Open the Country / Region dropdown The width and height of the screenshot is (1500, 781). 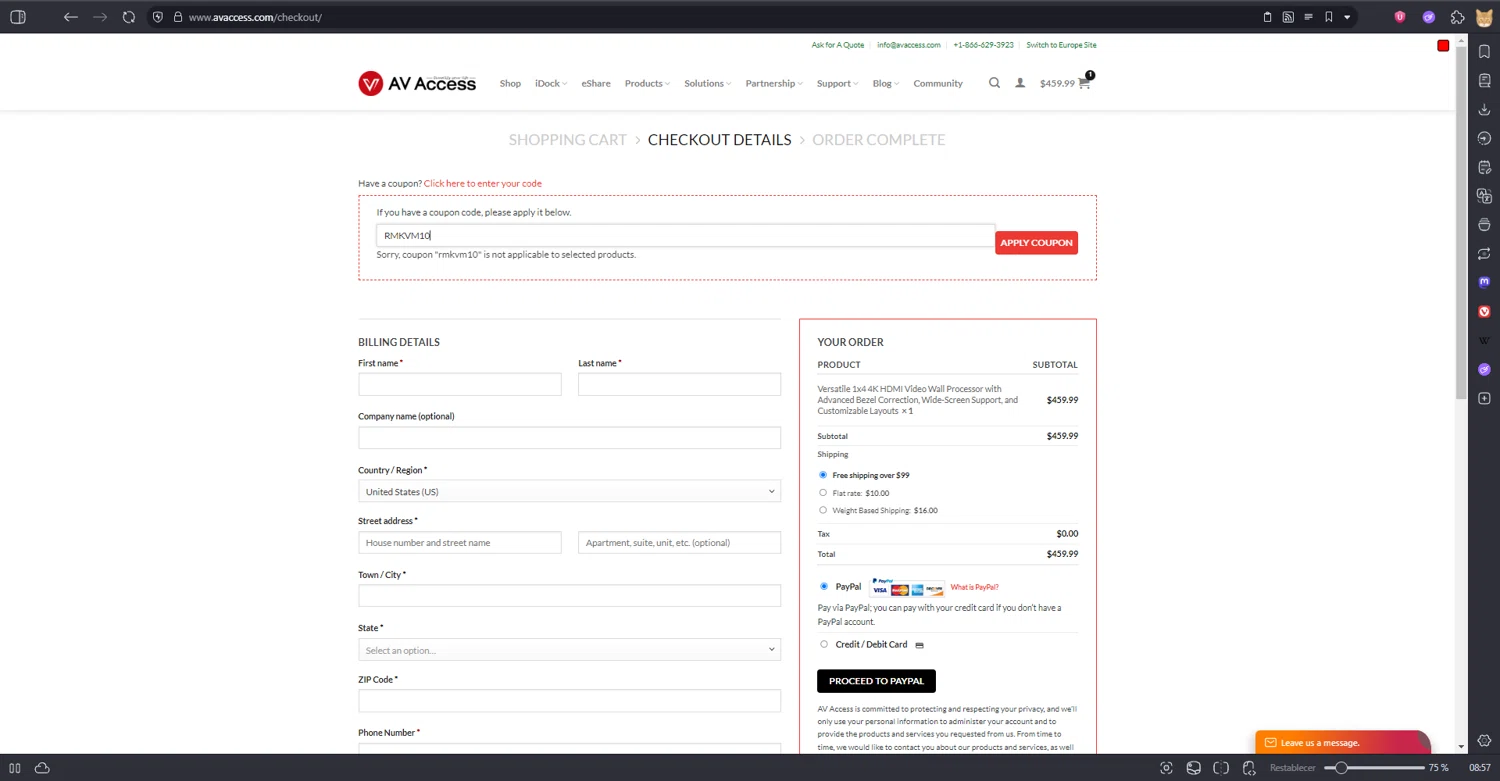point(569,492)
